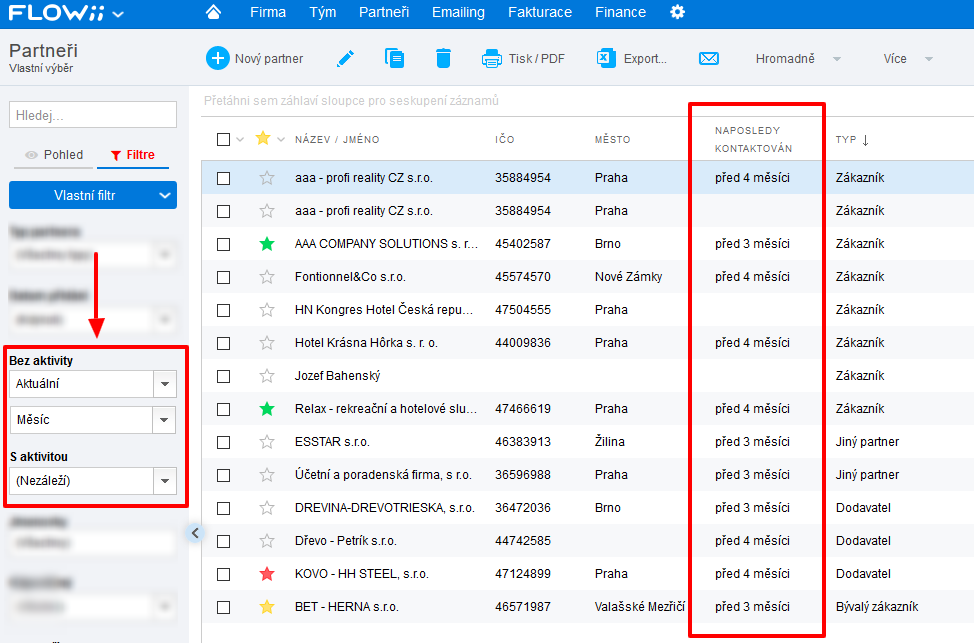
Task: Click the Export button
Action: 632,58
